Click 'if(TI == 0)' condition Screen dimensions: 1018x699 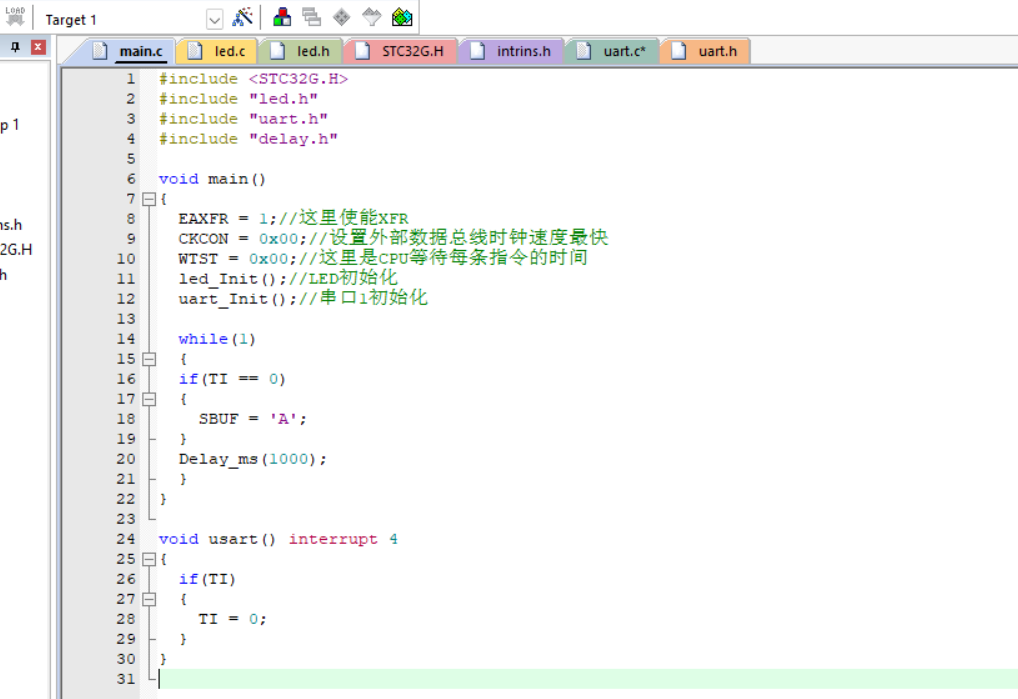232,379
